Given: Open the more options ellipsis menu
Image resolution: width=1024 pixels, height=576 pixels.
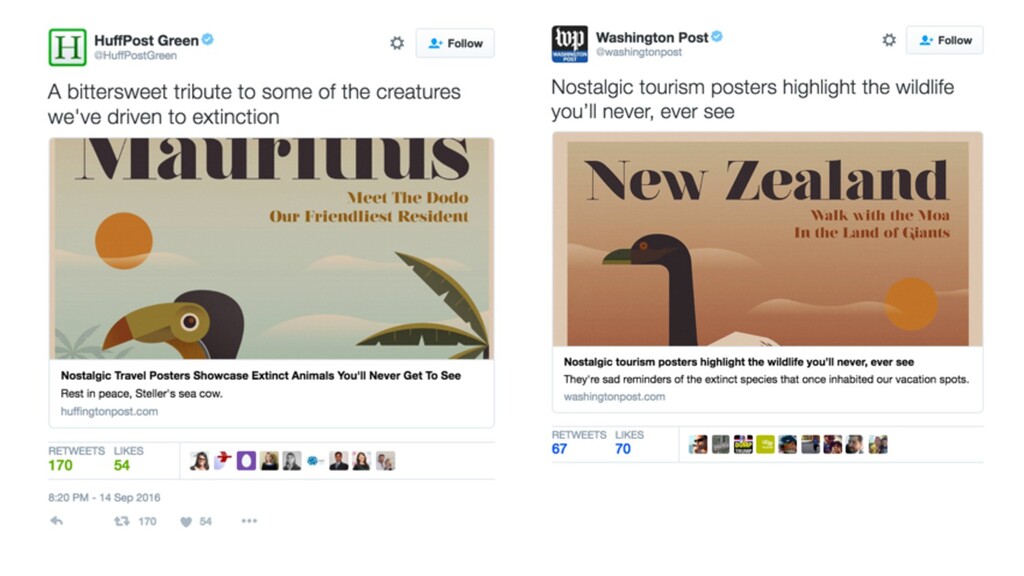Looking at the screenshot, I should point(249,520).
